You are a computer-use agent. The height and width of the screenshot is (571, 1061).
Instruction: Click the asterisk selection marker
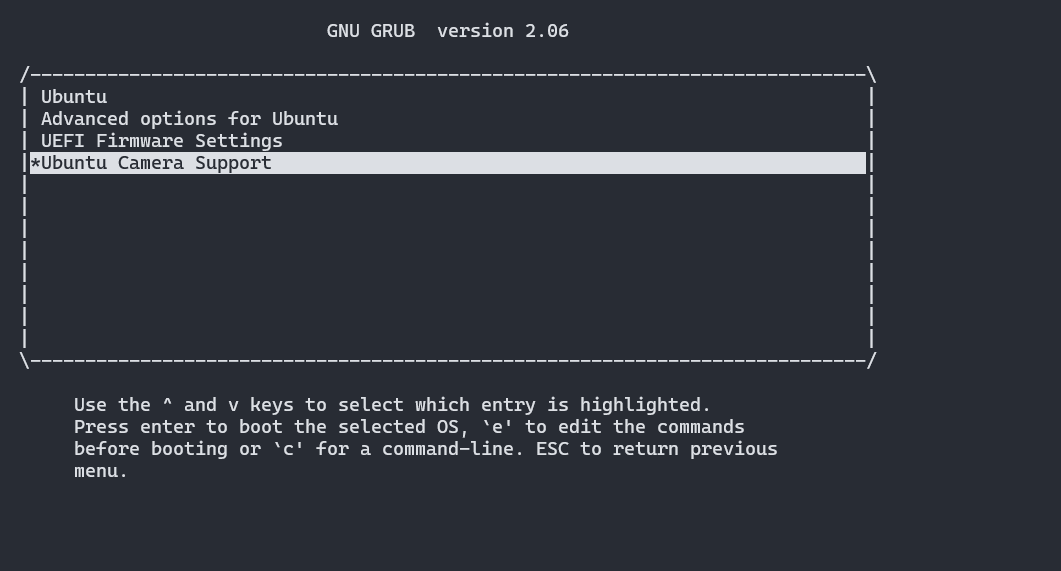click(36, 163)
